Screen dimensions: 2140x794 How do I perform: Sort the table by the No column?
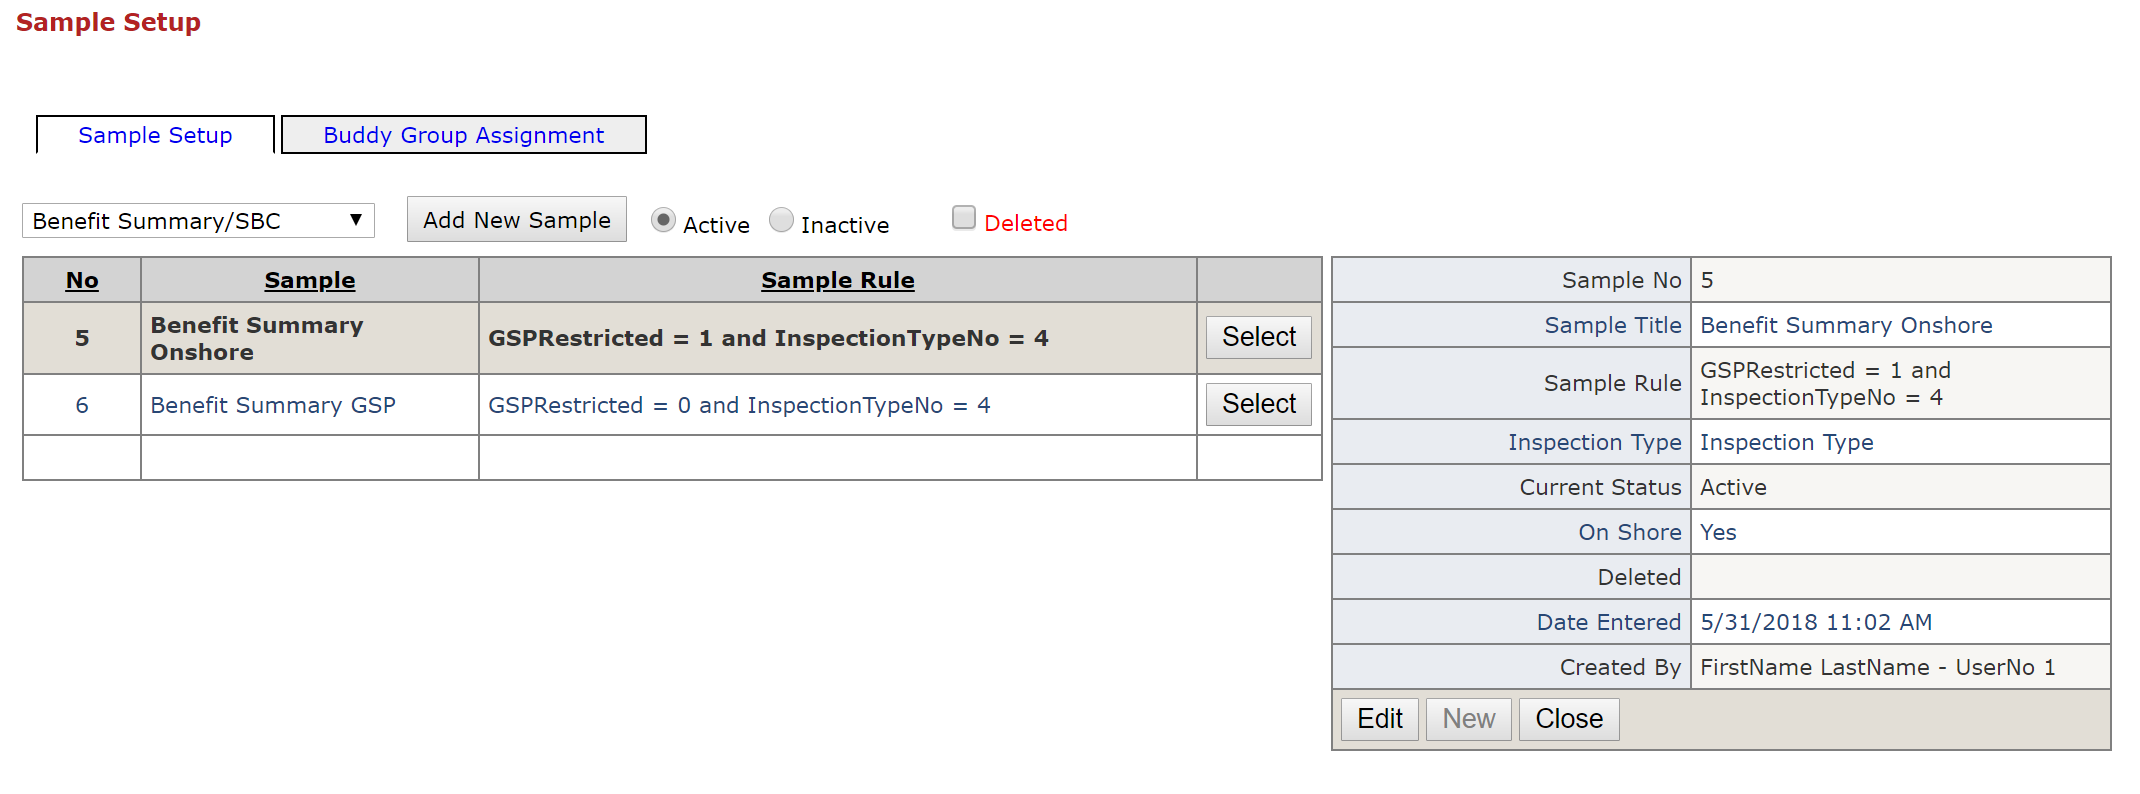pyautogui.click(x=82, y=281)
